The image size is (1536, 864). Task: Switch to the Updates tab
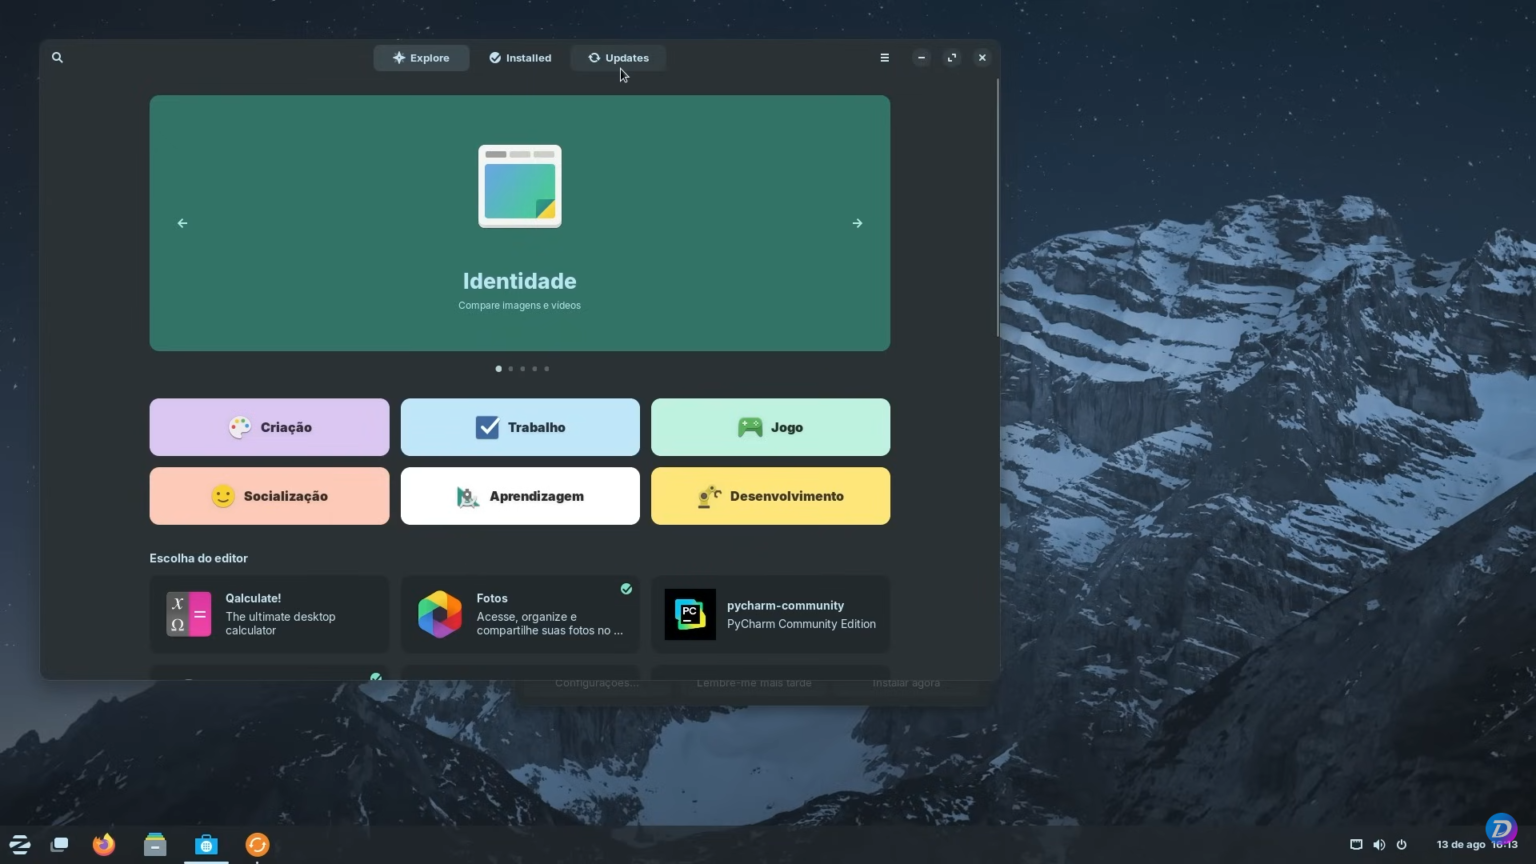tap(618, 57)
